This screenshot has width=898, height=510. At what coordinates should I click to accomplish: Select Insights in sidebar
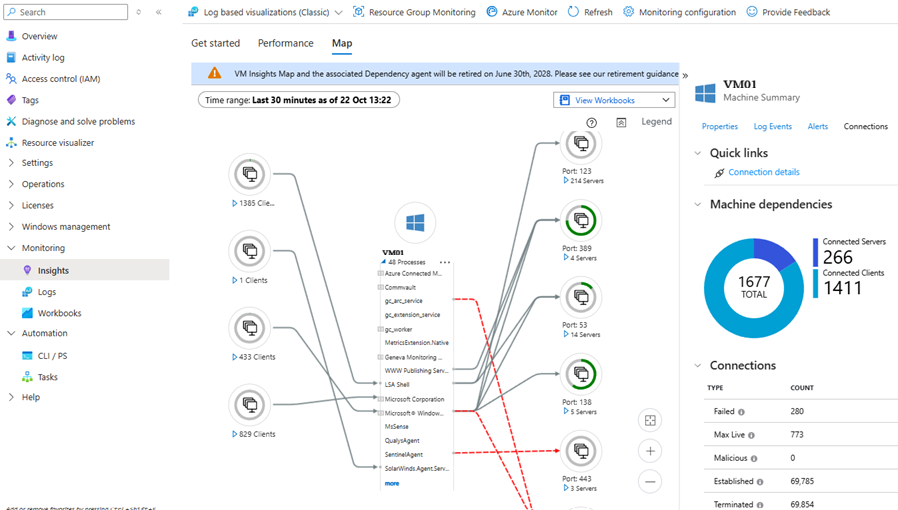(85, 270)
